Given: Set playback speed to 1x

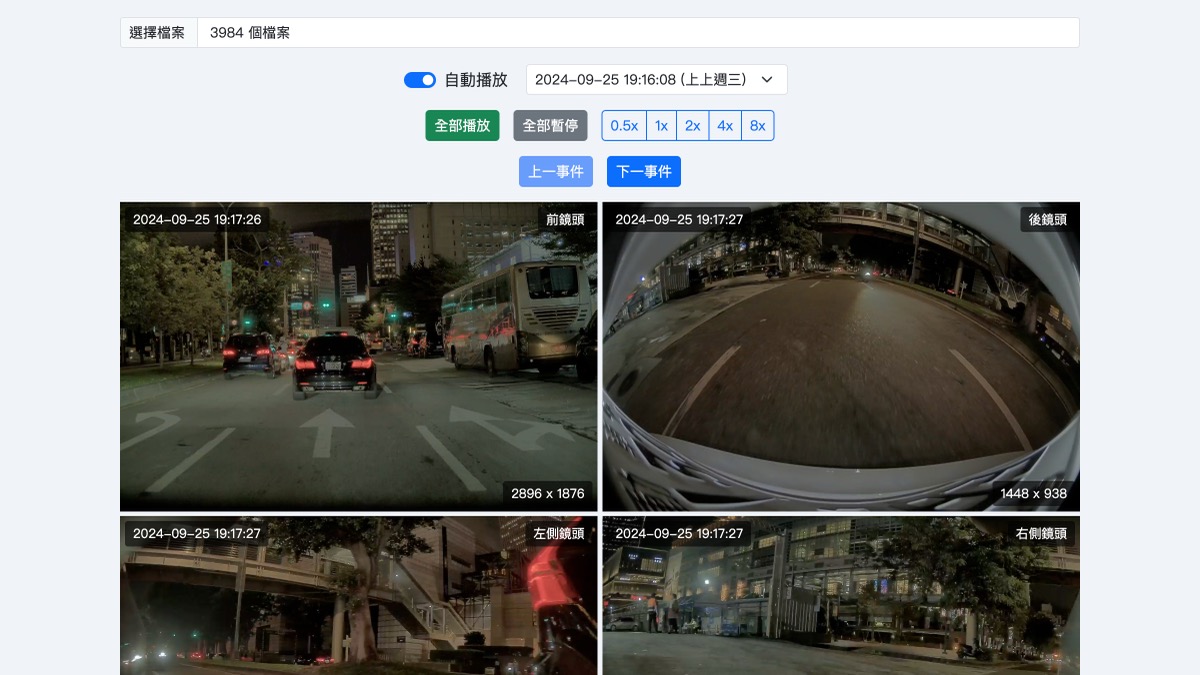Looking at the screenshot, I should (x=661, y=126).
